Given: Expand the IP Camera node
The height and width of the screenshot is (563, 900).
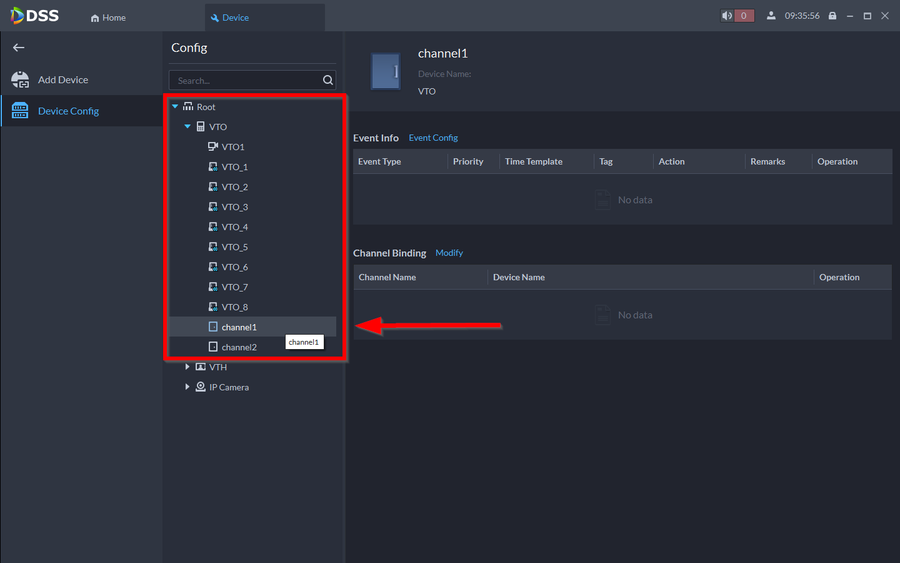Looking at the screenshot, I should (187, 387).
